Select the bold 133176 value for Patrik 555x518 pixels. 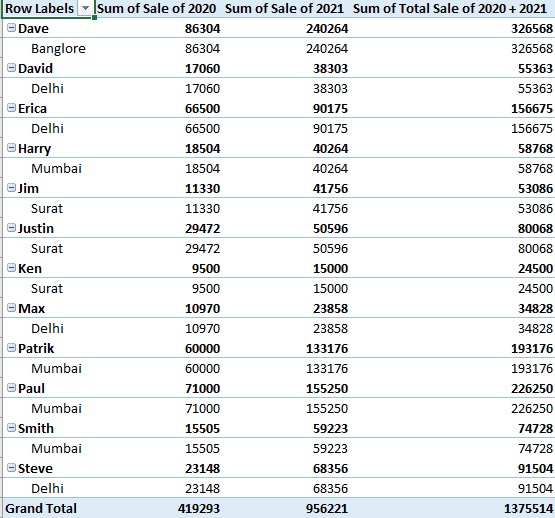[x=327, y=349]
